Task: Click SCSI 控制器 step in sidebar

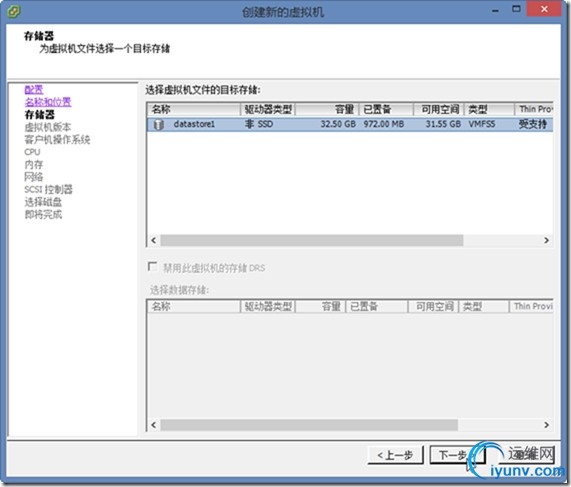Action: pyautogui.click(x=48, y=189)
